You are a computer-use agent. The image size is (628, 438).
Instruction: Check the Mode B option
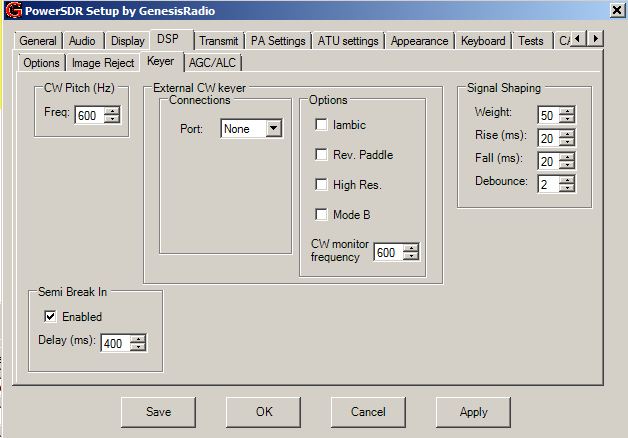[321, 215]
